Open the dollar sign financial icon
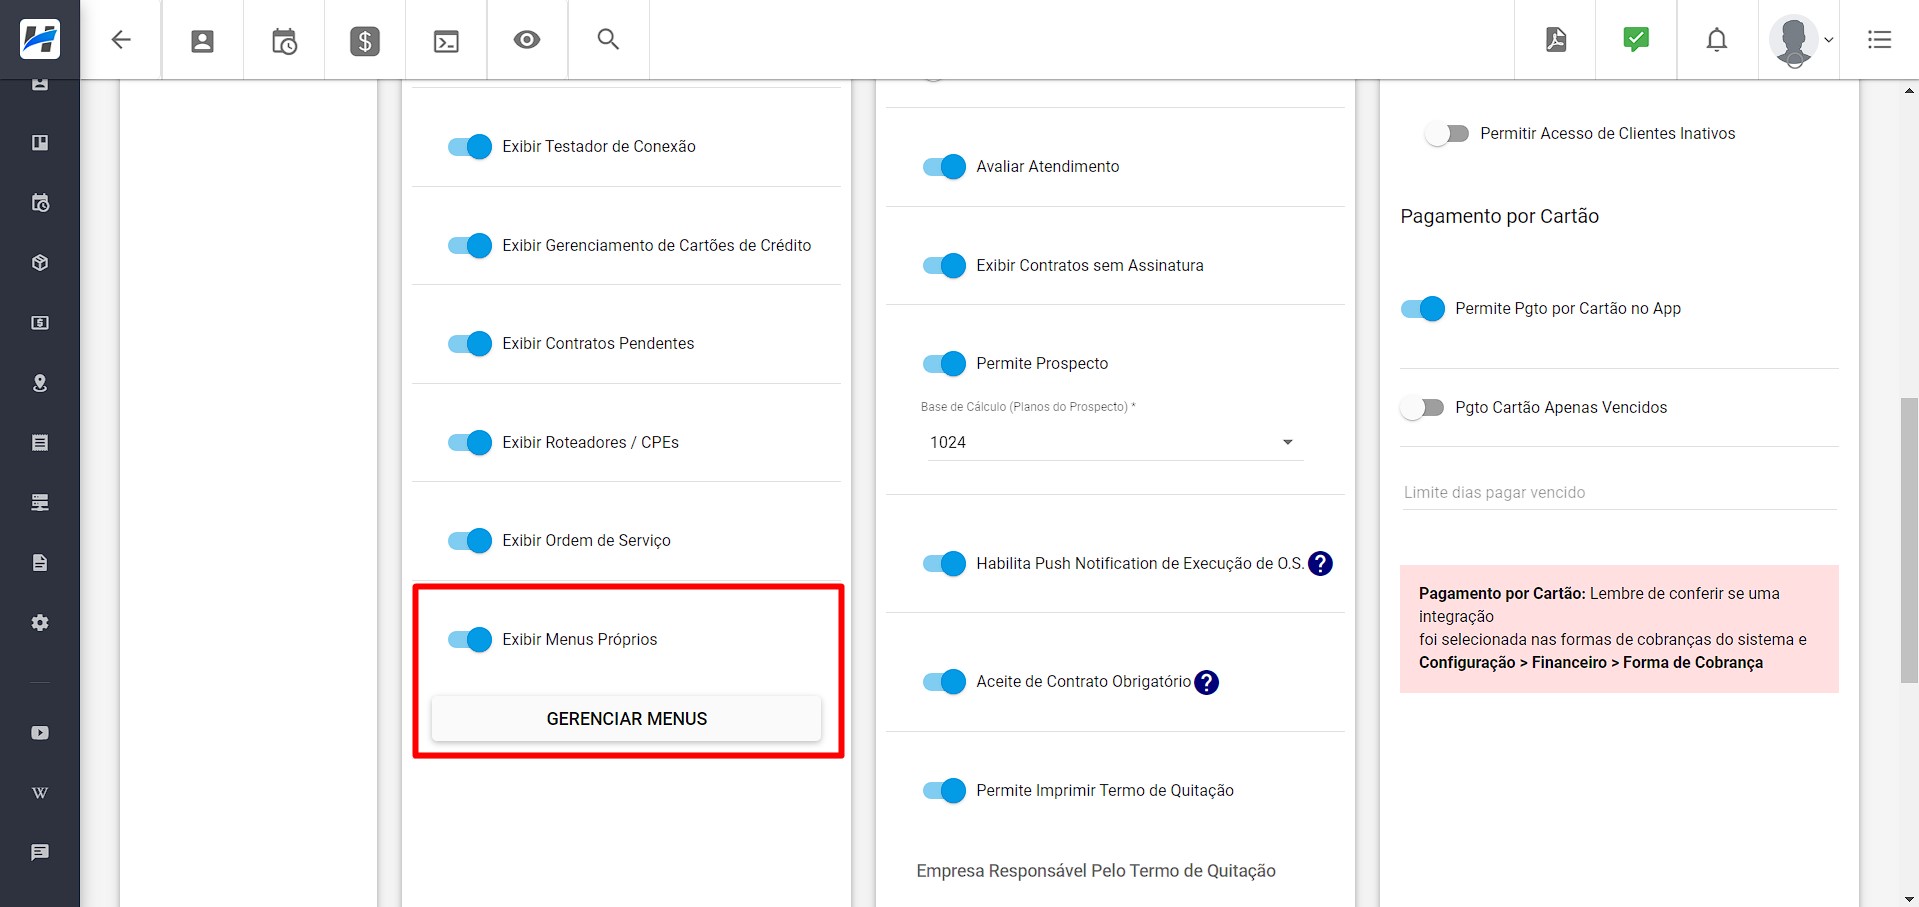This screenshot has height=907, width=1919. (x=365, y=41)
